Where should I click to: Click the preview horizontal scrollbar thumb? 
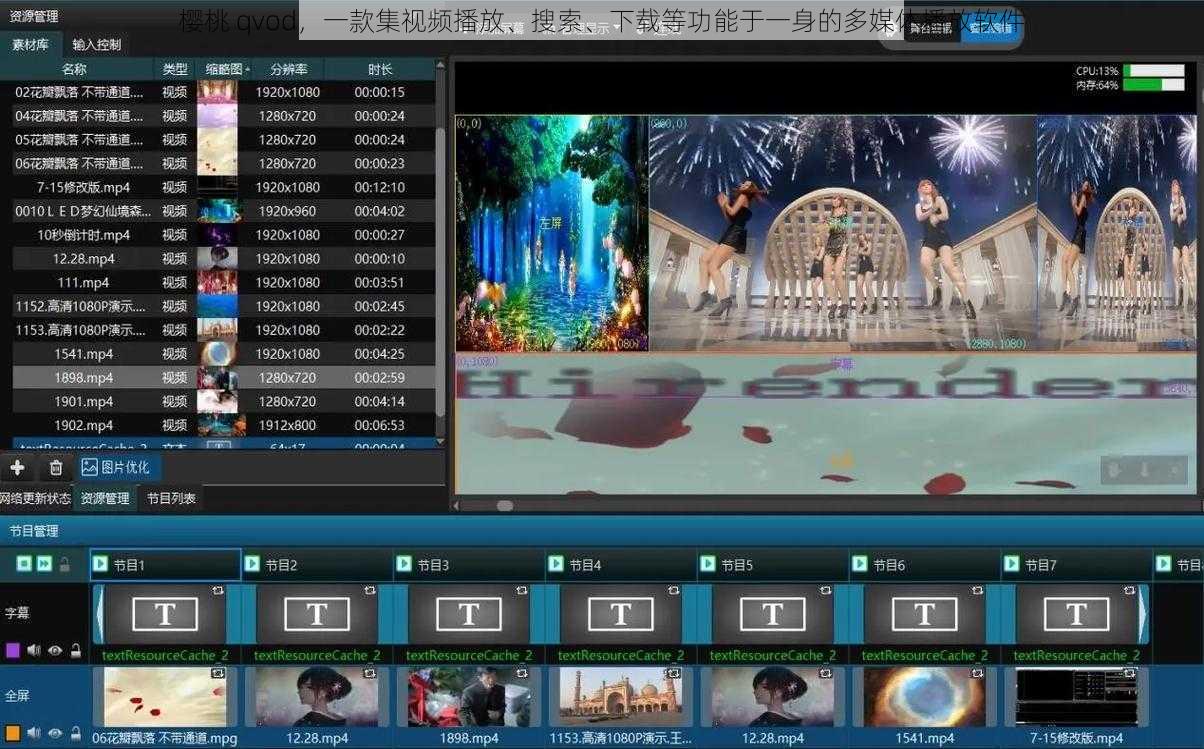tap(505, 506)
